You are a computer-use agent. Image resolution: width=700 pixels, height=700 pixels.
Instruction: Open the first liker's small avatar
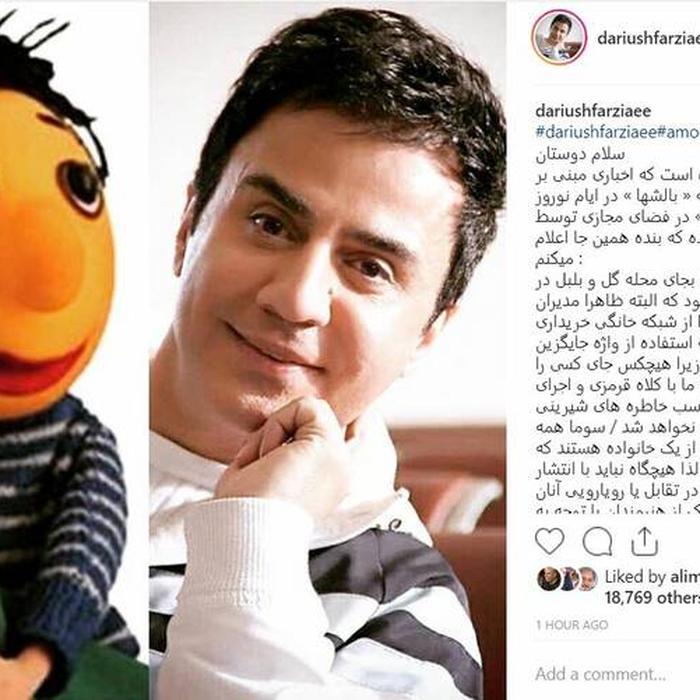[x=547, y=579]
